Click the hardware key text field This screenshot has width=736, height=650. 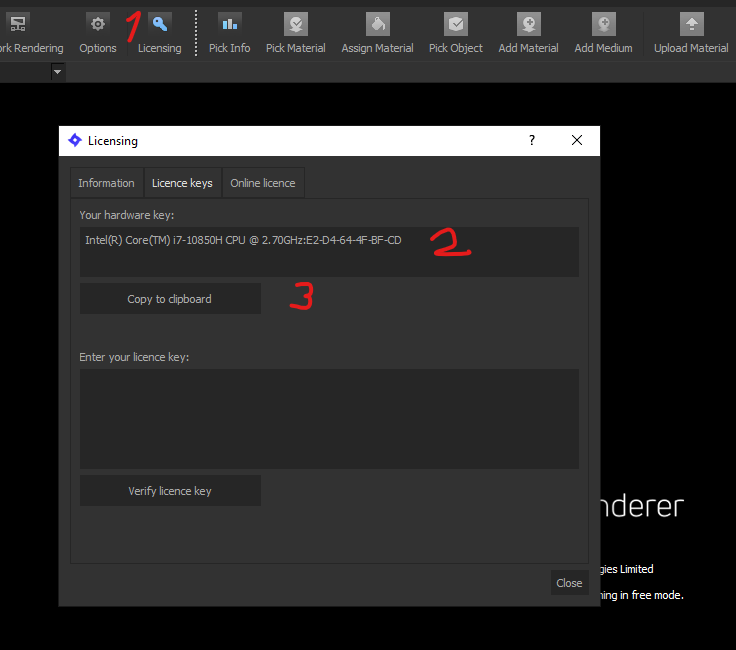pos(329,251)
